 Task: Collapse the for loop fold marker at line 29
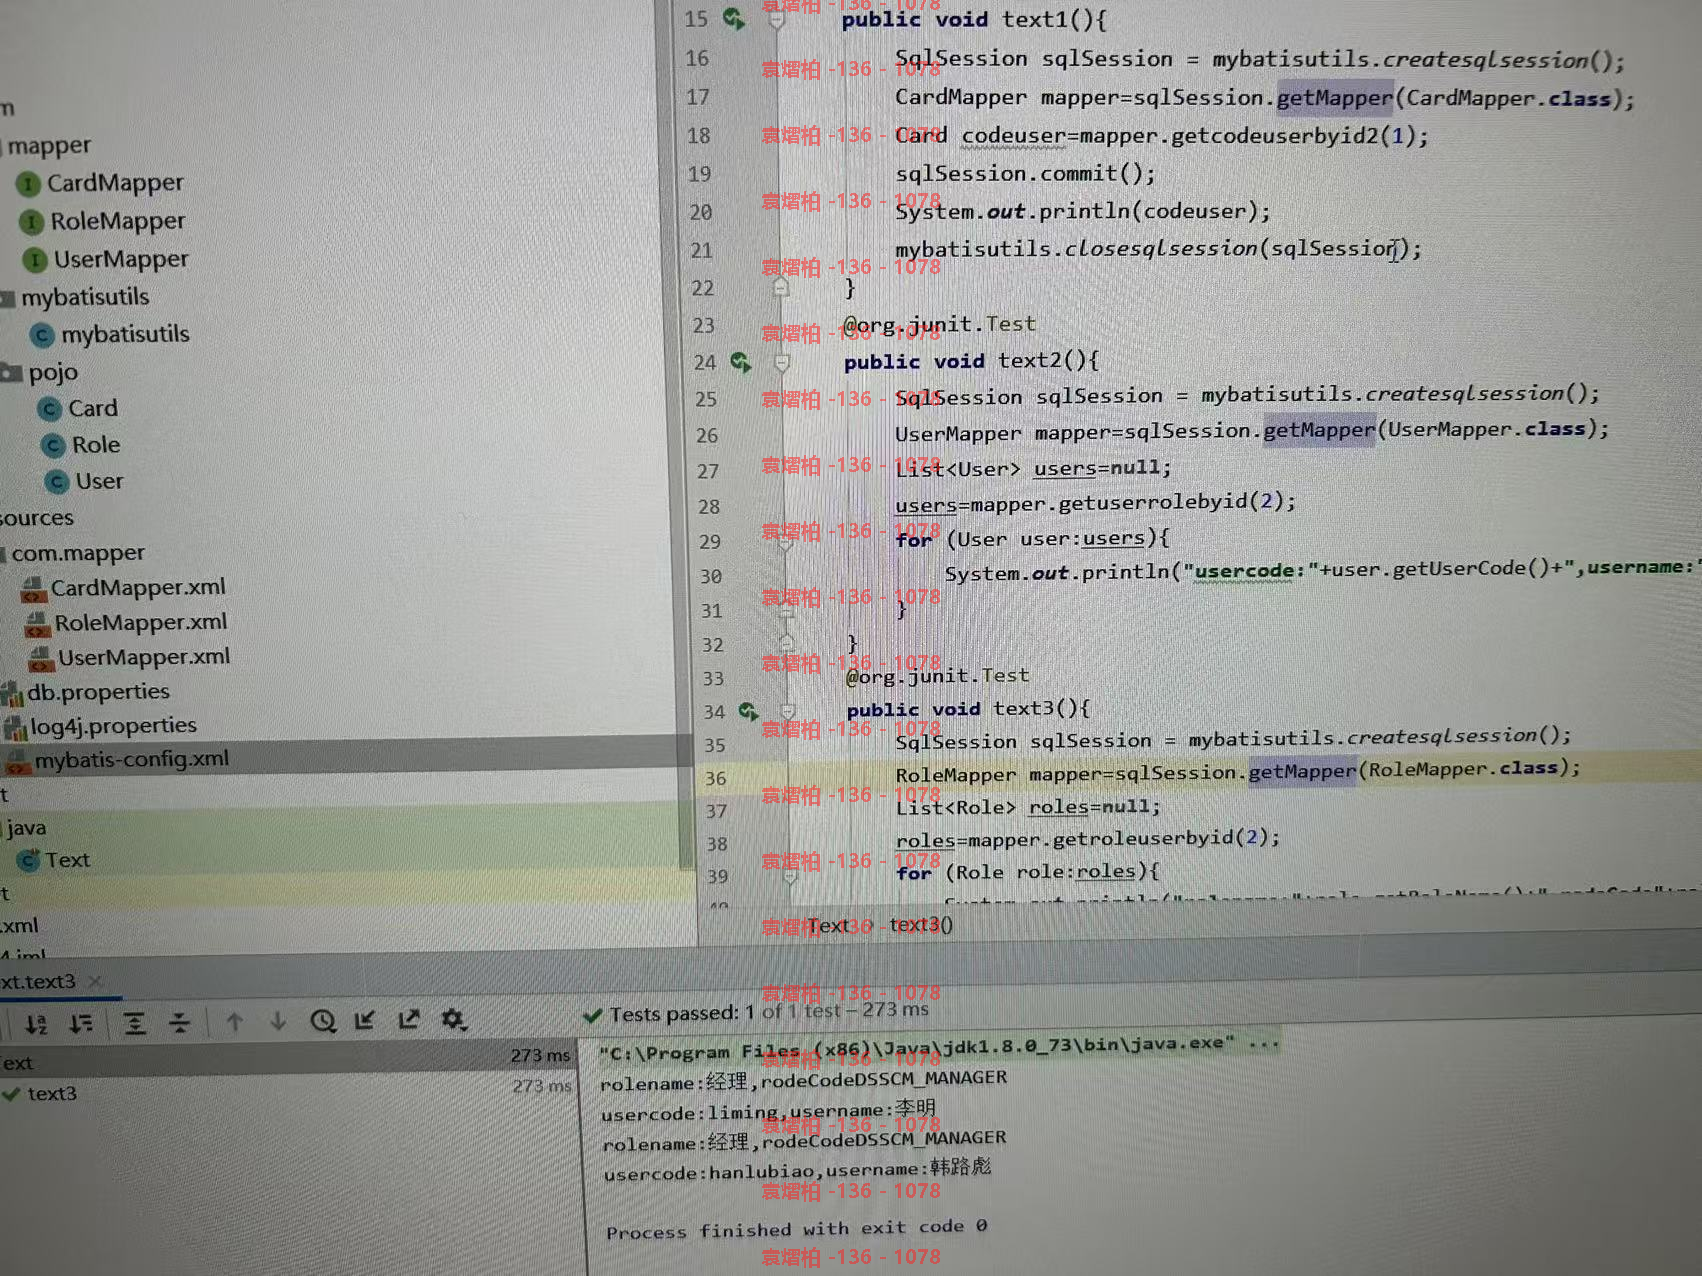[785, 544]
